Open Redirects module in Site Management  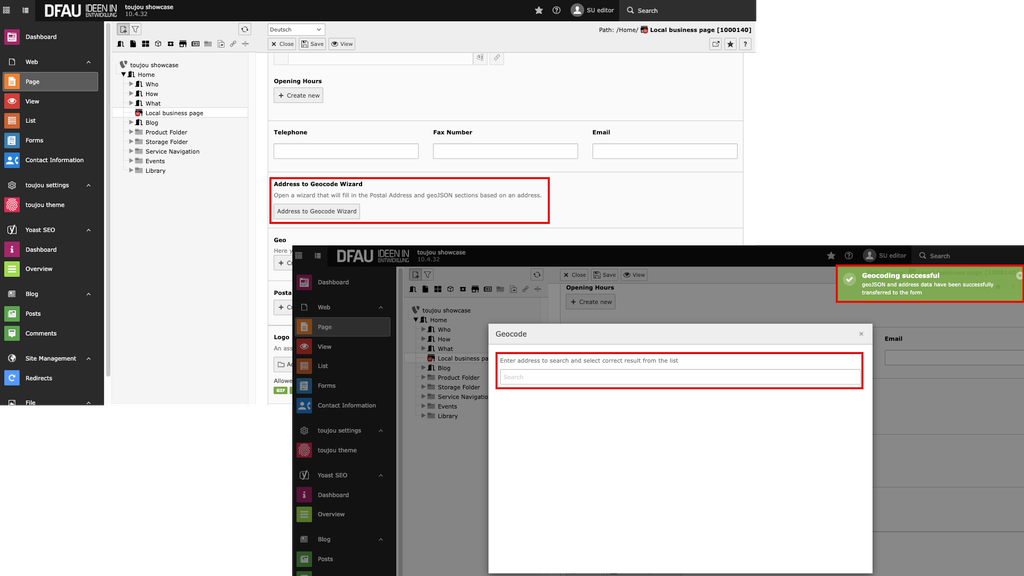point(38,378)
